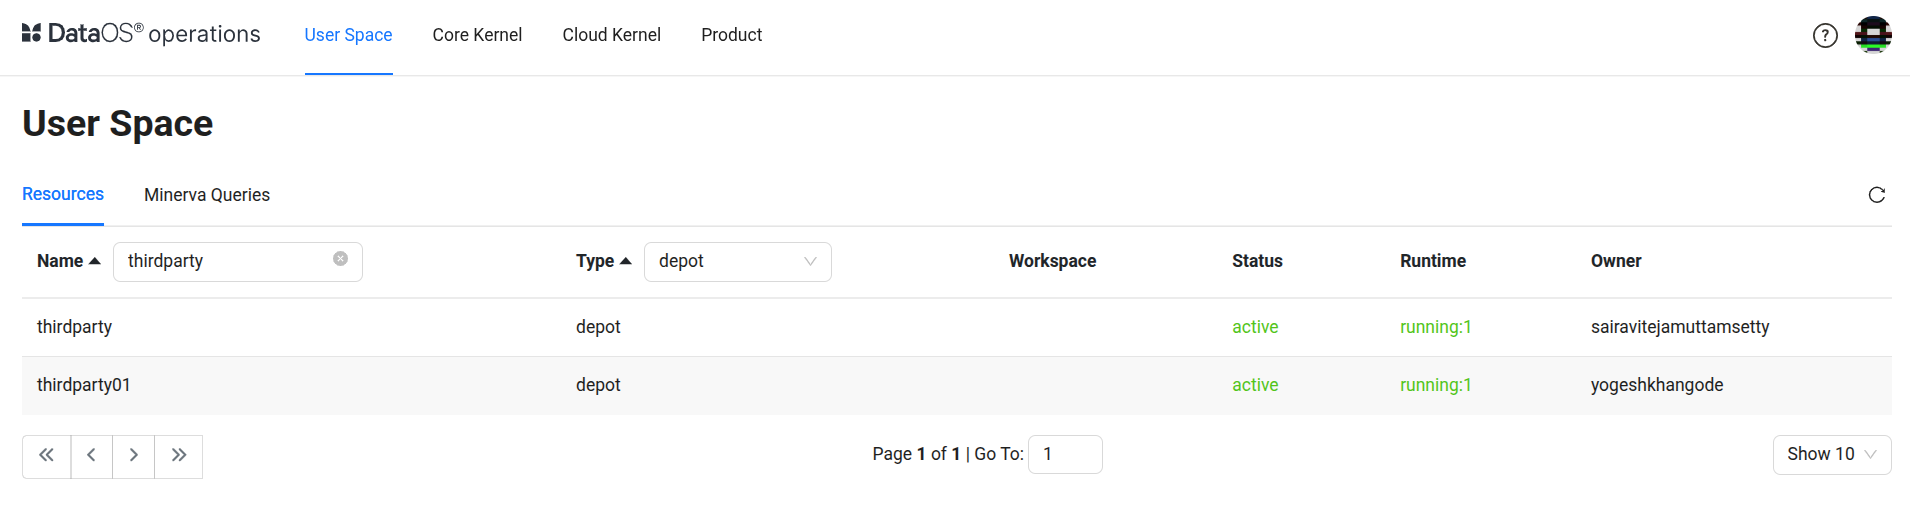Refresh the resources list
Viewport: 1910px width, 511px height.
point(1876,195)
